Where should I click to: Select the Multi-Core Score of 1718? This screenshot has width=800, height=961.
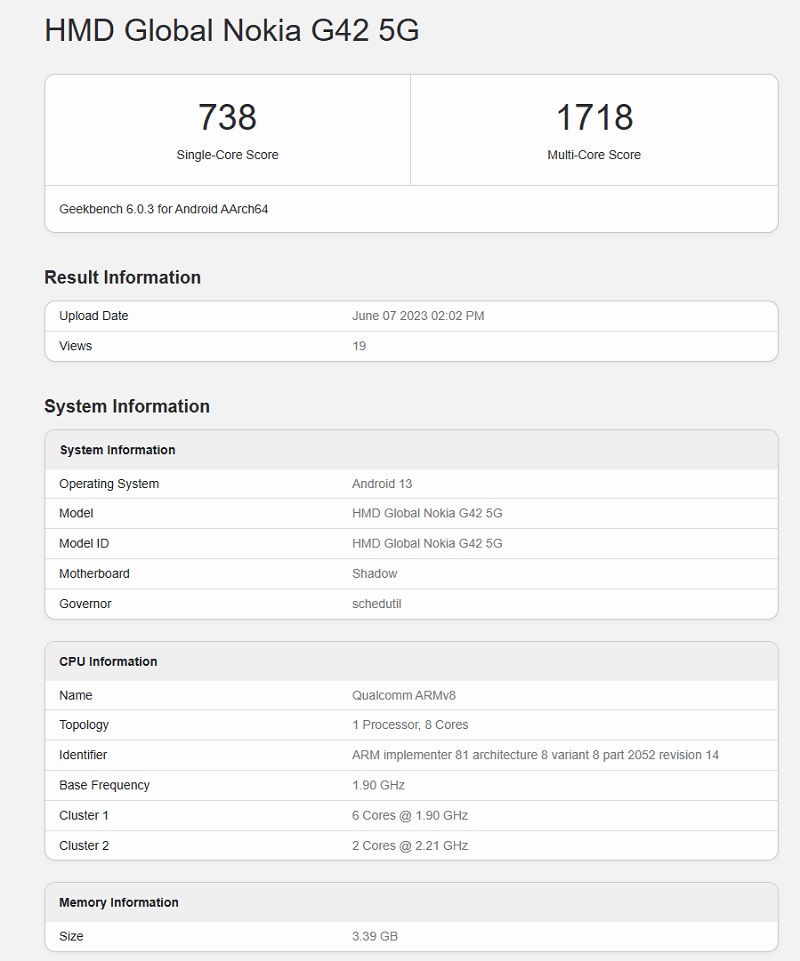coord(593,117)
